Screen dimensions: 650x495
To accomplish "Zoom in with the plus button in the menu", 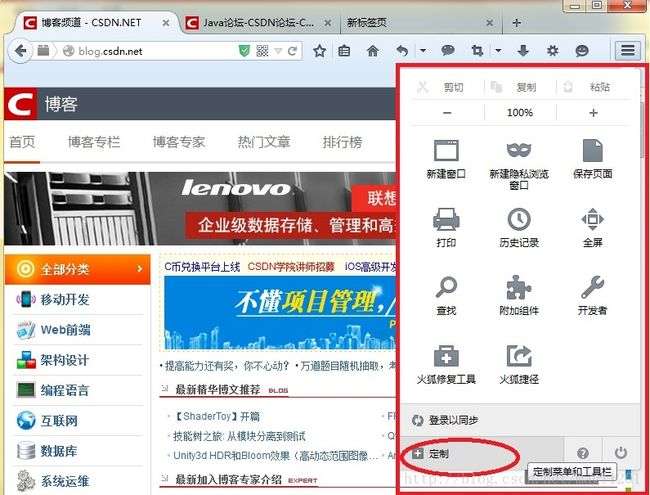I will (593, 113).
